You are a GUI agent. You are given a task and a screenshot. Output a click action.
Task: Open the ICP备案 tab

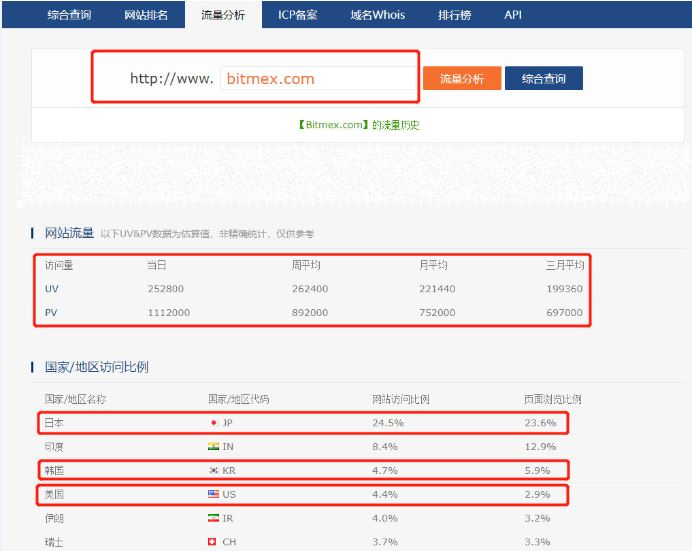tap(297, 15)
